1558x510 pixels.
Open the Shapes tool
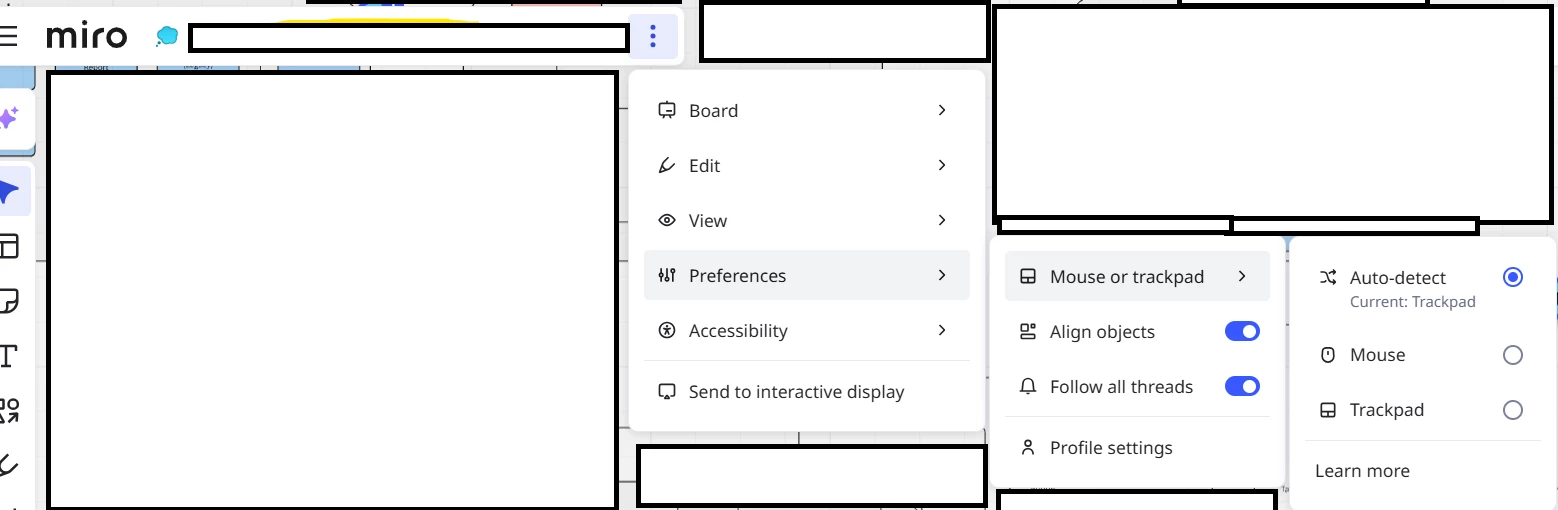pyautogui.click(x=9, y=410)
